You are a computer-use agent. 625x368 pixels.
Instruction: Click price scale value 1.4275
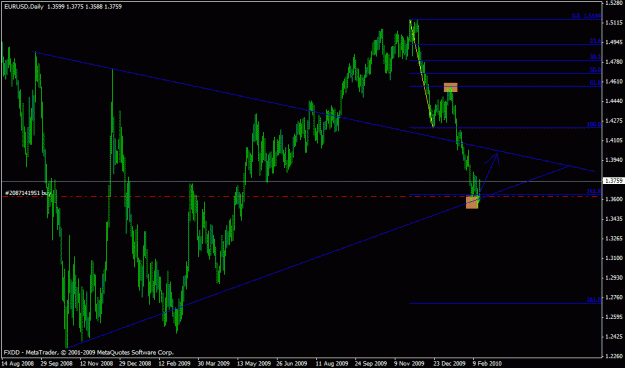coord(614,121)
